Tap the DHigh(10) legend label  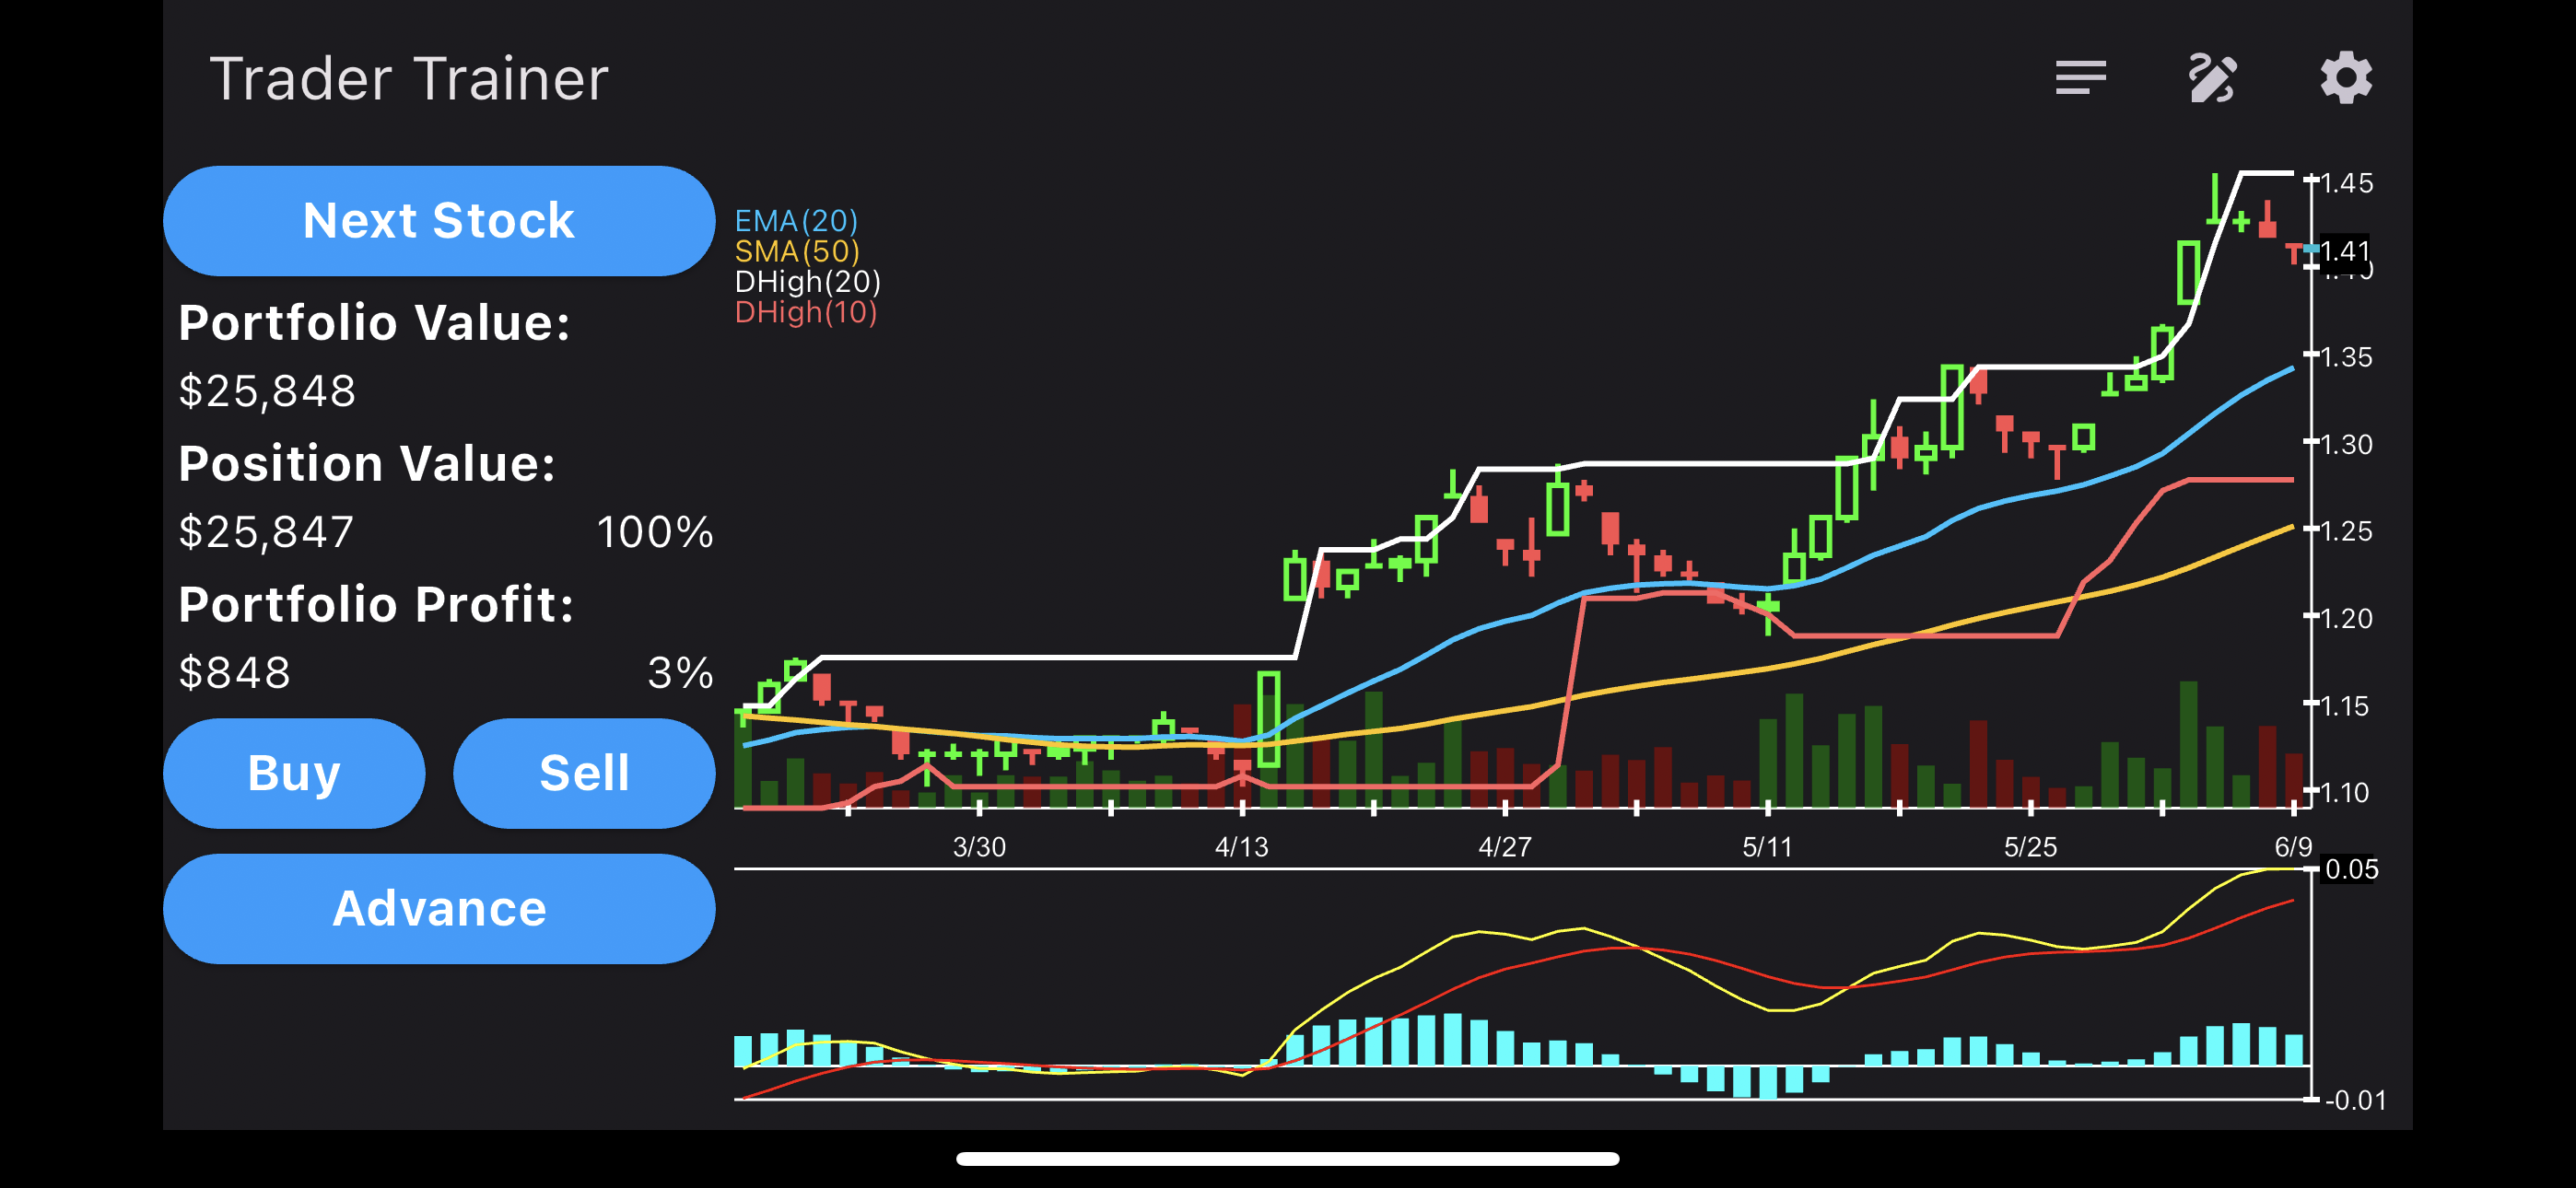point(805,313)
